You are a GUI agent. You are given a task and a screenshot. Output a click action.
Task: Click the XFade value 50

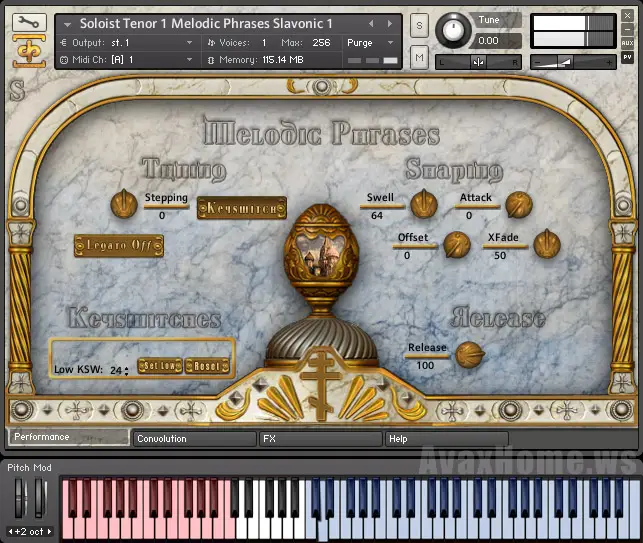click(500, 256)
